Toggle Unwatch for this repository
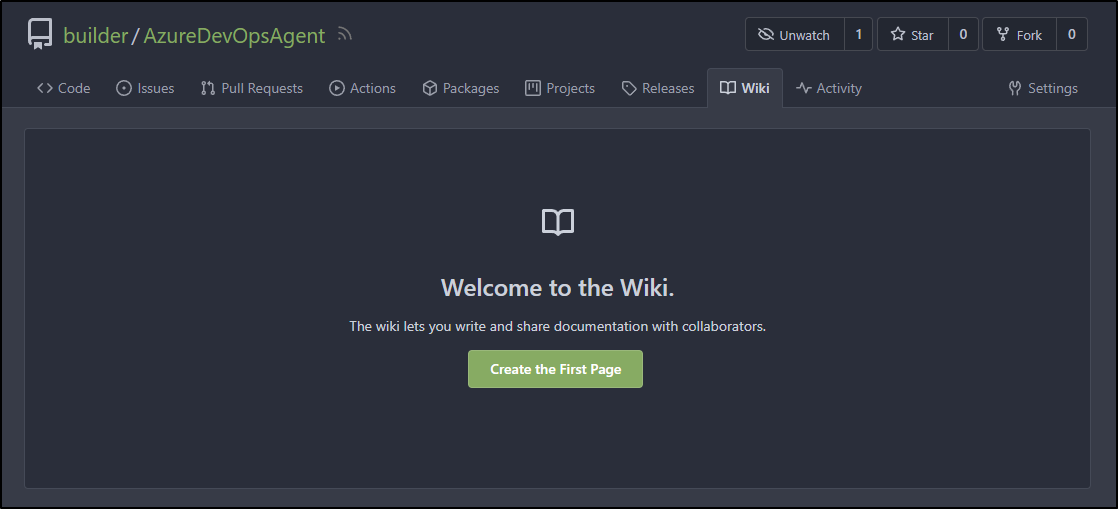This screenshot has height=509, width=1118. pos(795,34)
